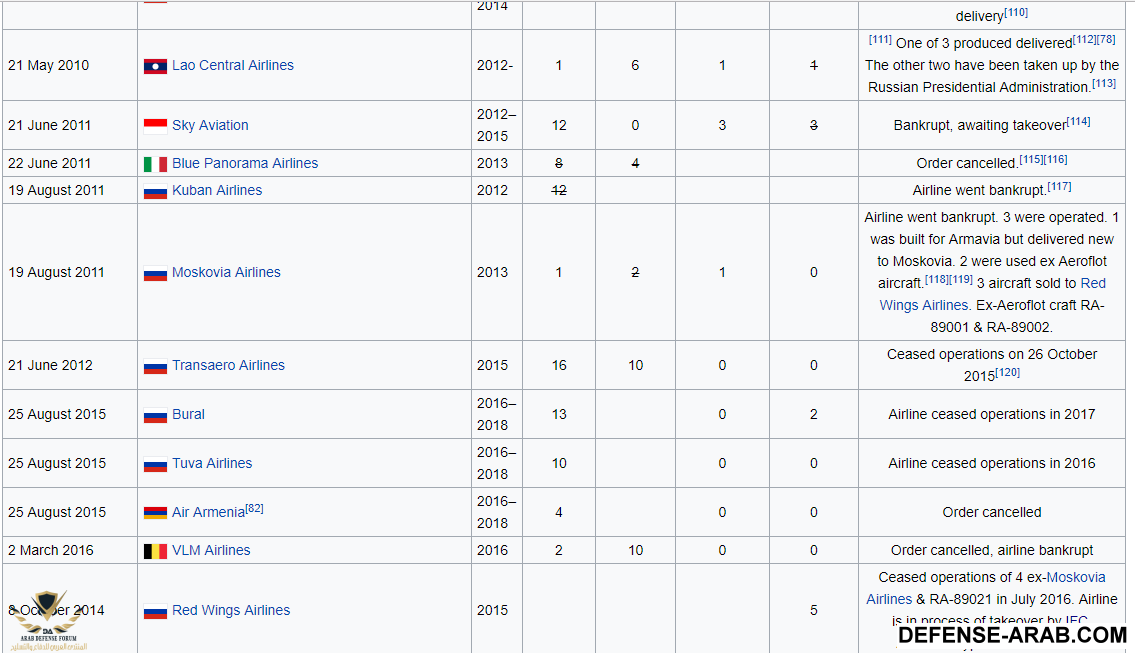Click the Arab Defense Forum logo

47,620
